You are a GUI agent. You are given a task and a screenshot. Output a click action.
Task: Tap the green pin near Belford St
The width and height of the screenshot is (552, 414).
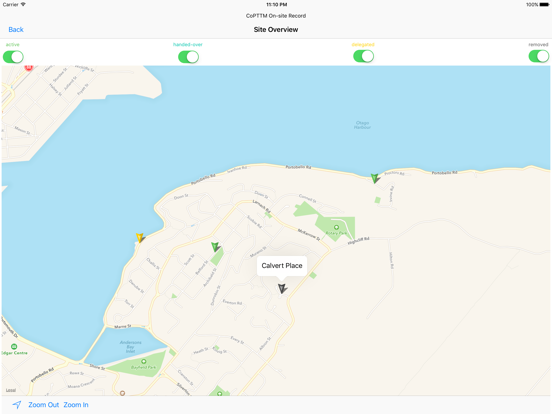(215, 247)
